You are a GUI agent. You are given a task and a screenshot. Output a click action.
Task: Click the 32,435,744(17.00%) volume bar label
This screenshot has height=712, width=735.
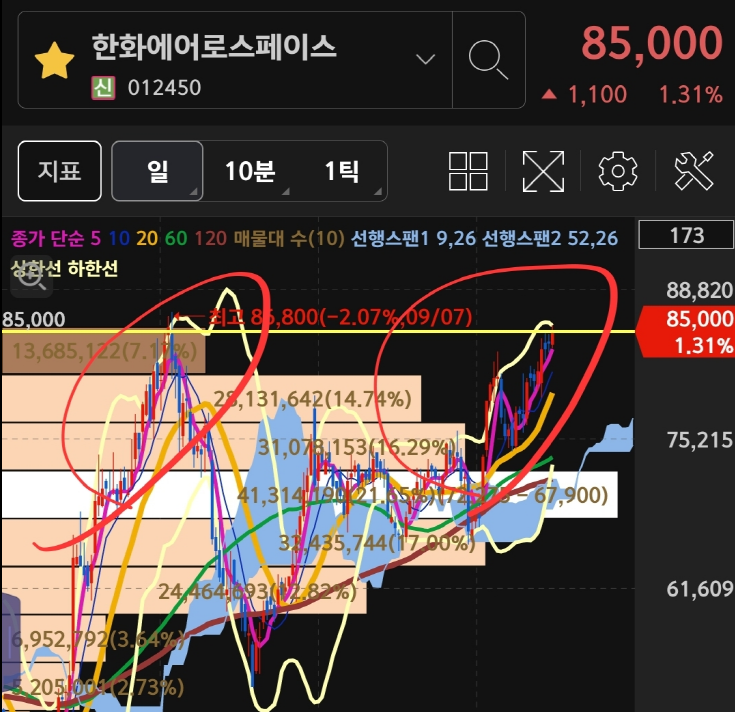coord(377,543)
